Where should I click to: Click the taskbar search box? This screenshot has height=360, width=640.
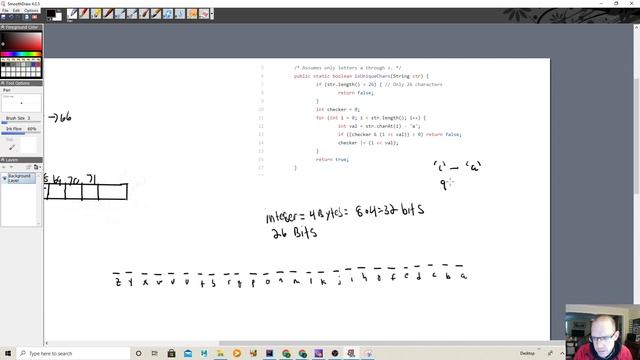pos(73,353)
